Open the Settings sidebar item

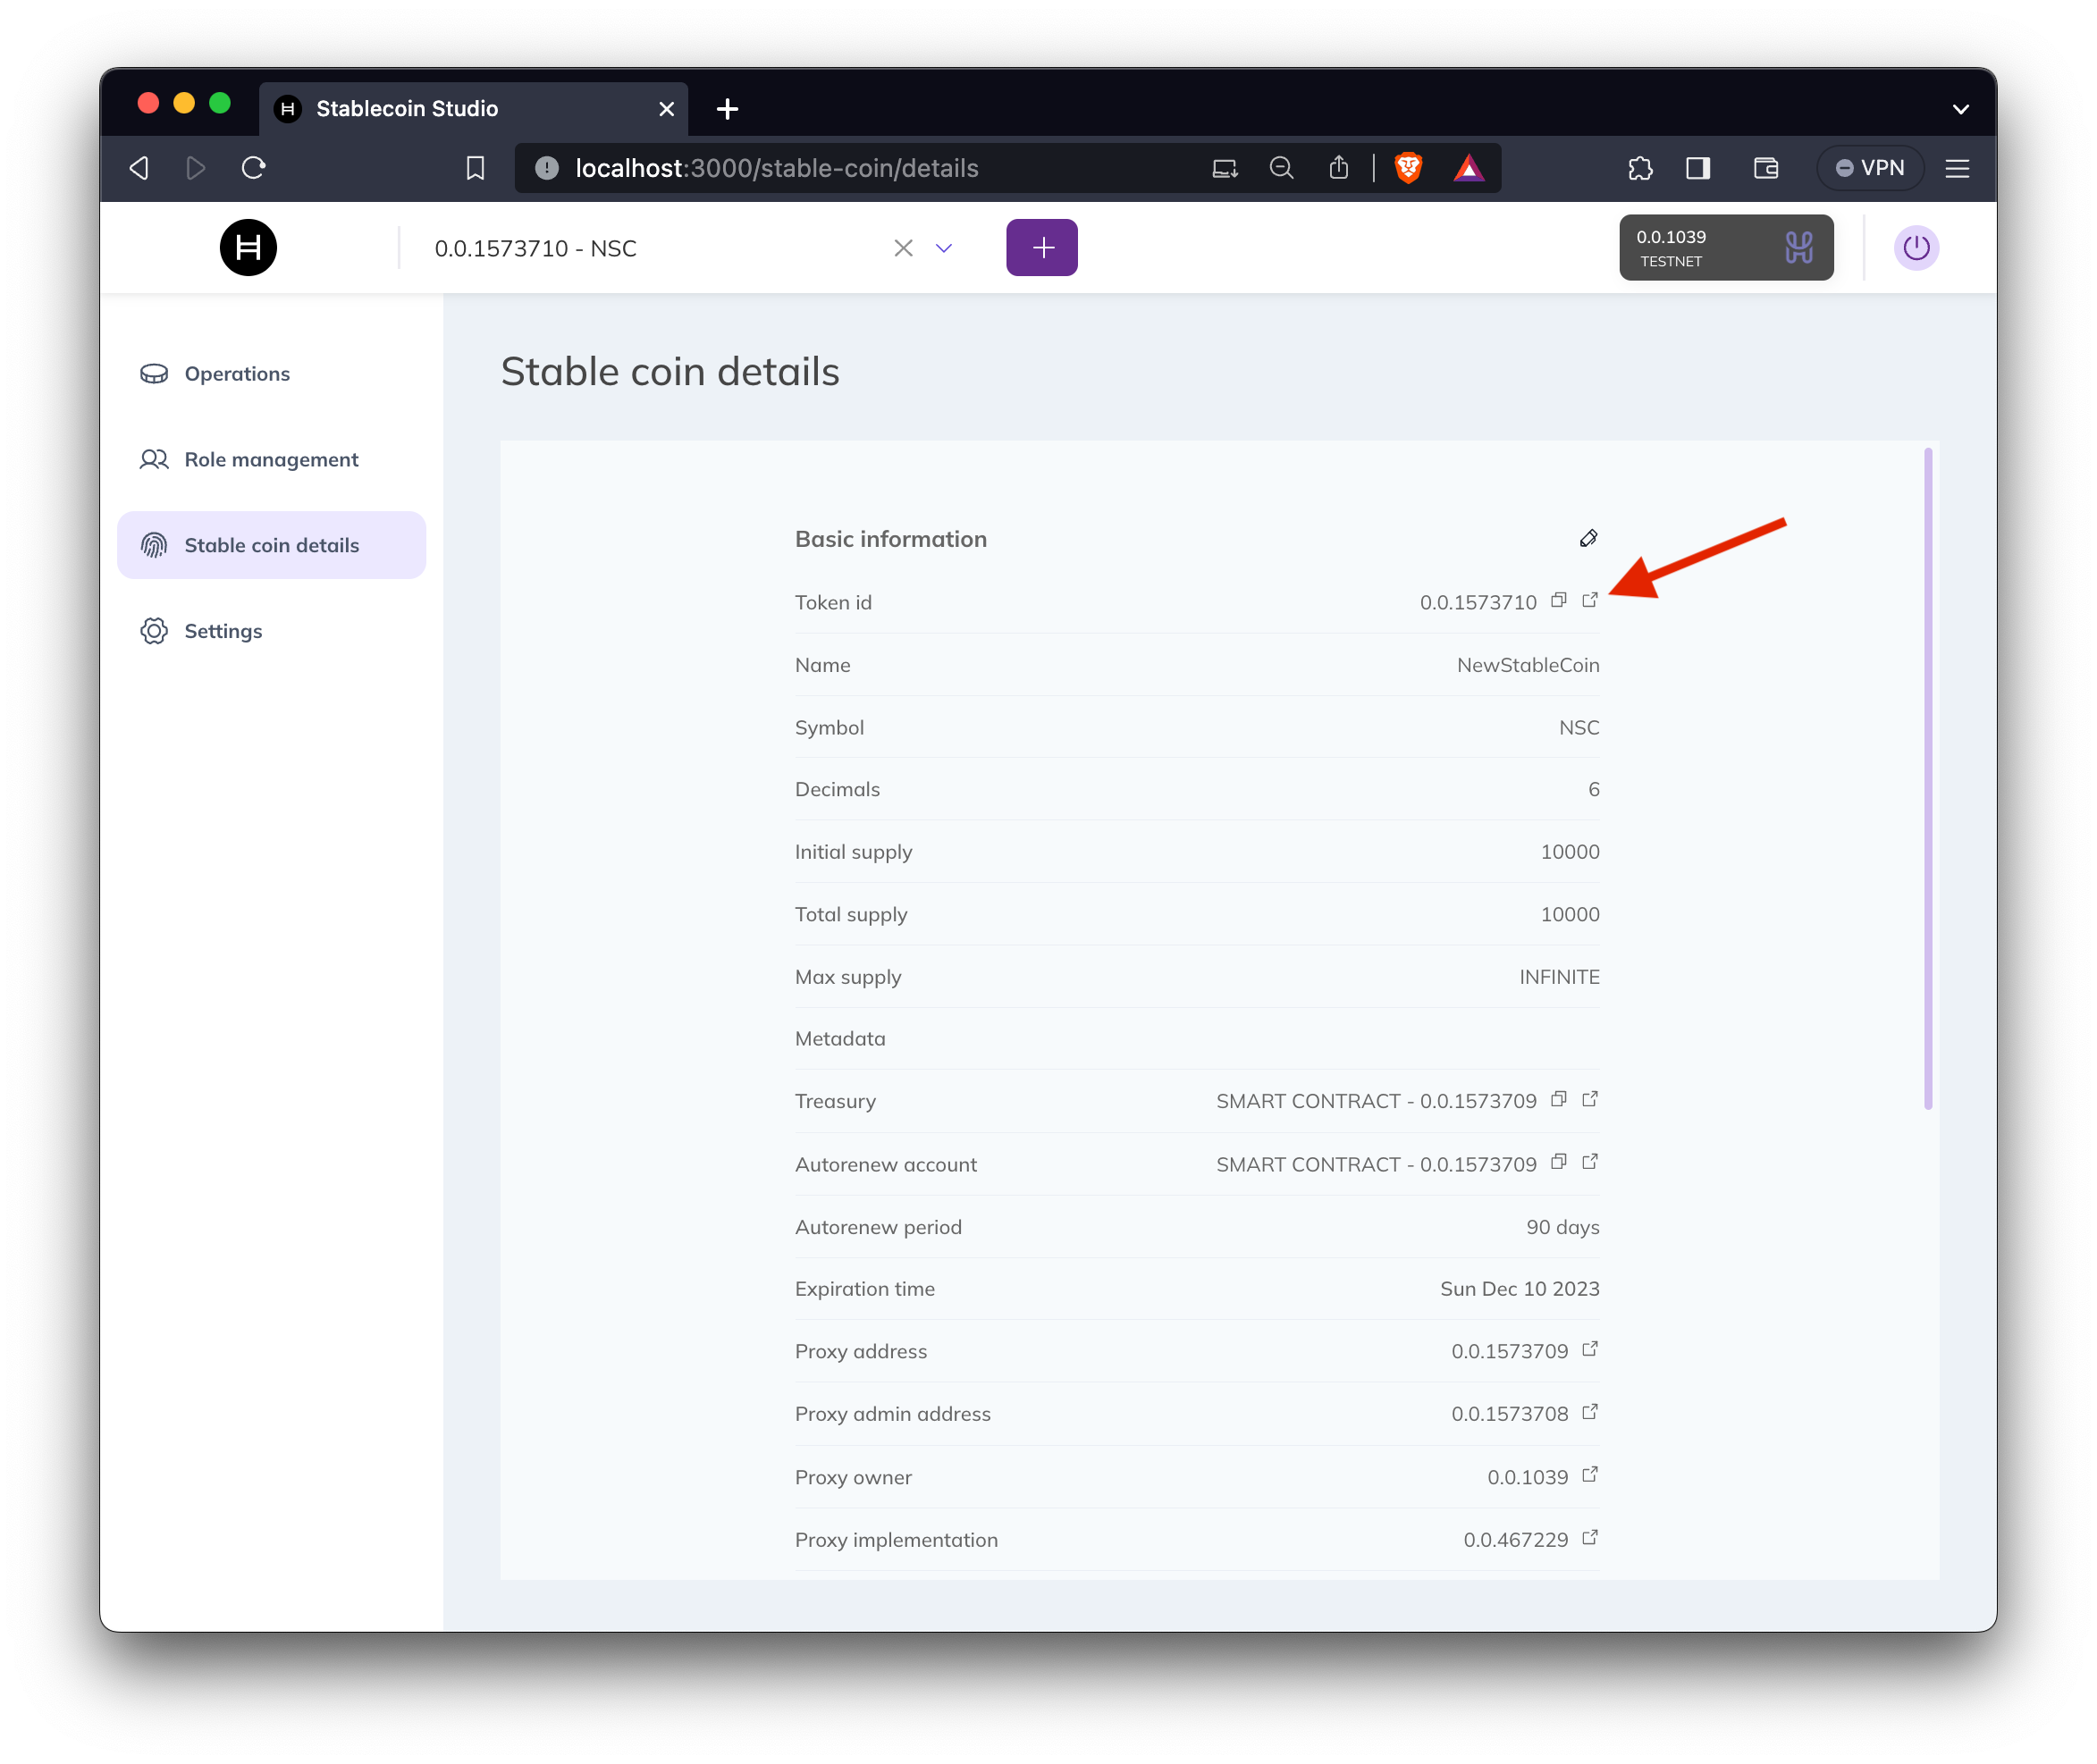pos(223,631)
